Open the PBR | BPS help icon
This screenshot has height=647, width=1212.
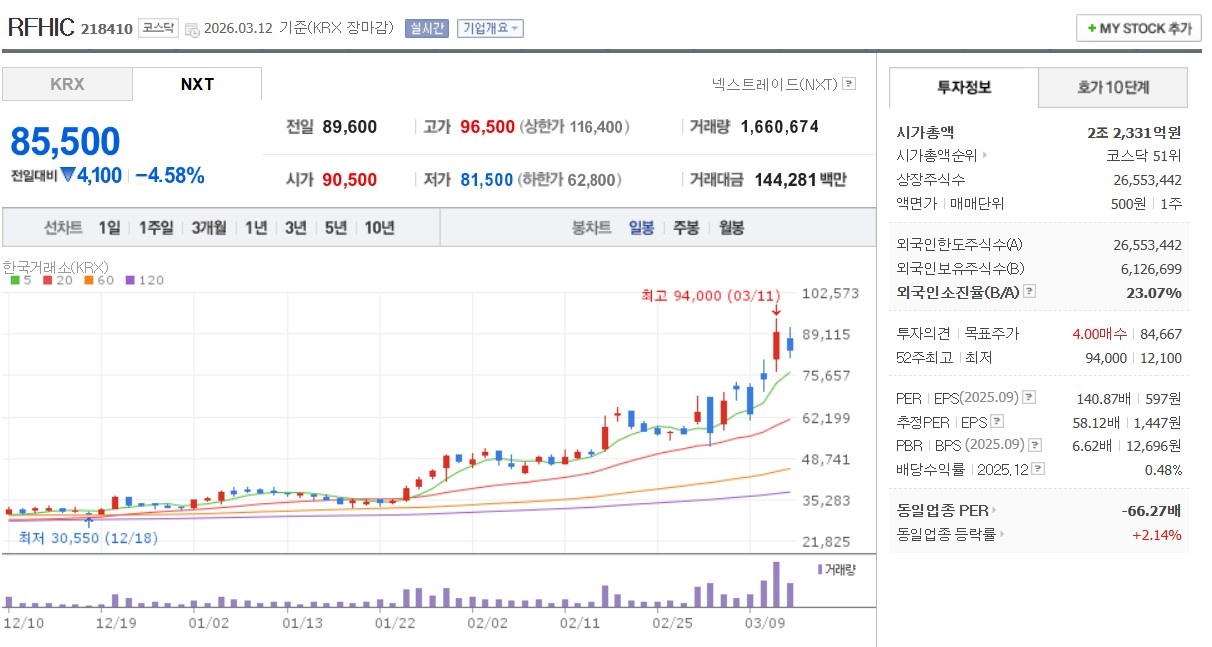(x=1034, y=446)
